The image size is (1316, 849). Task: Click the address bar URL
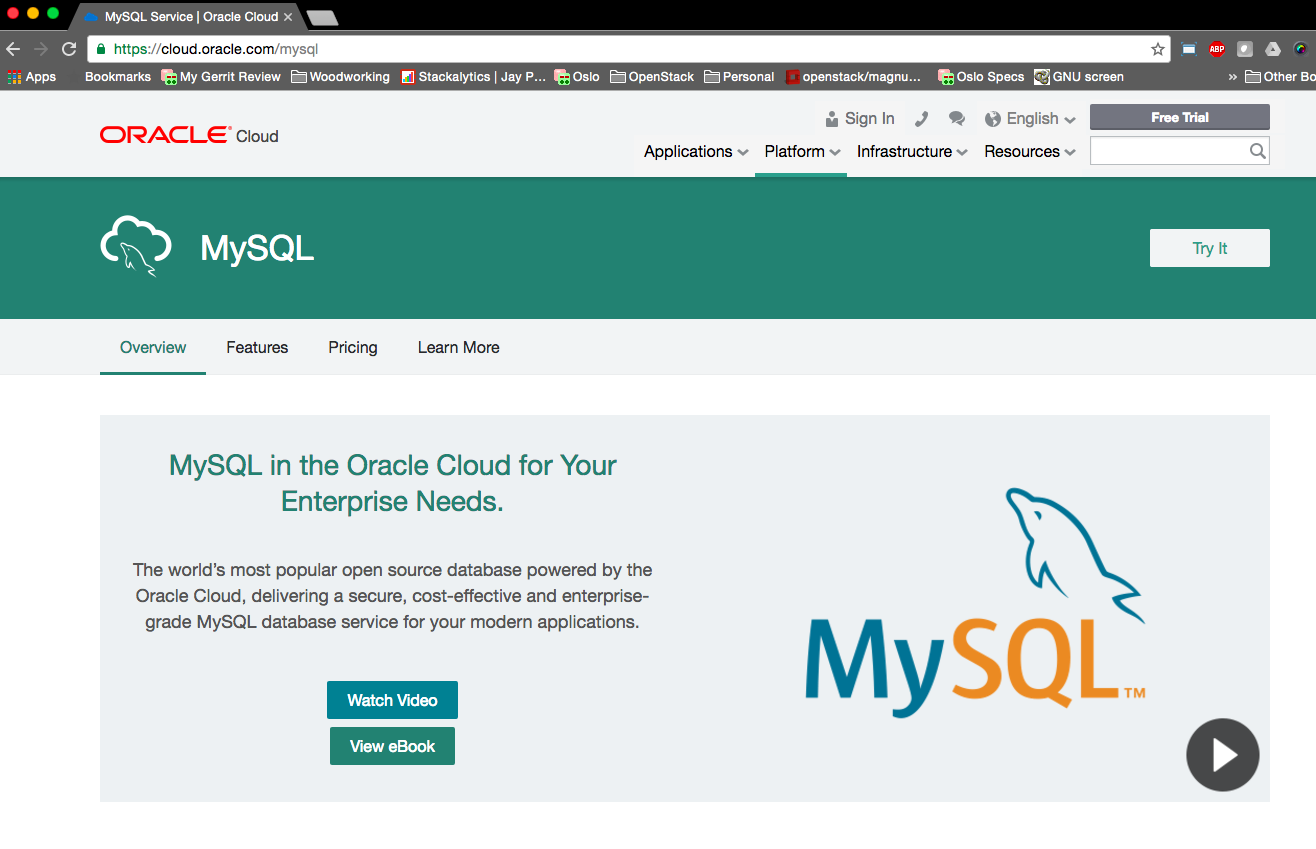216,48
